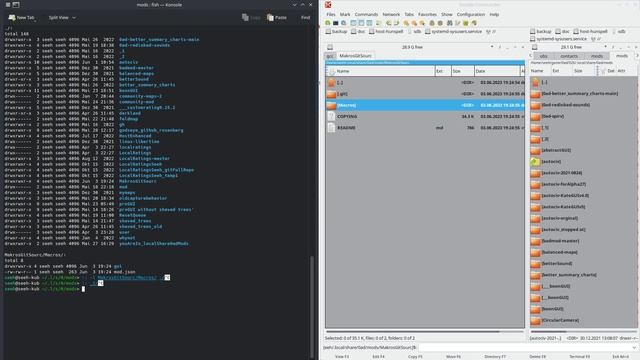The image size is (640, 360).
Task: Click the Terminal F9 button
Action: pos(580,356)
